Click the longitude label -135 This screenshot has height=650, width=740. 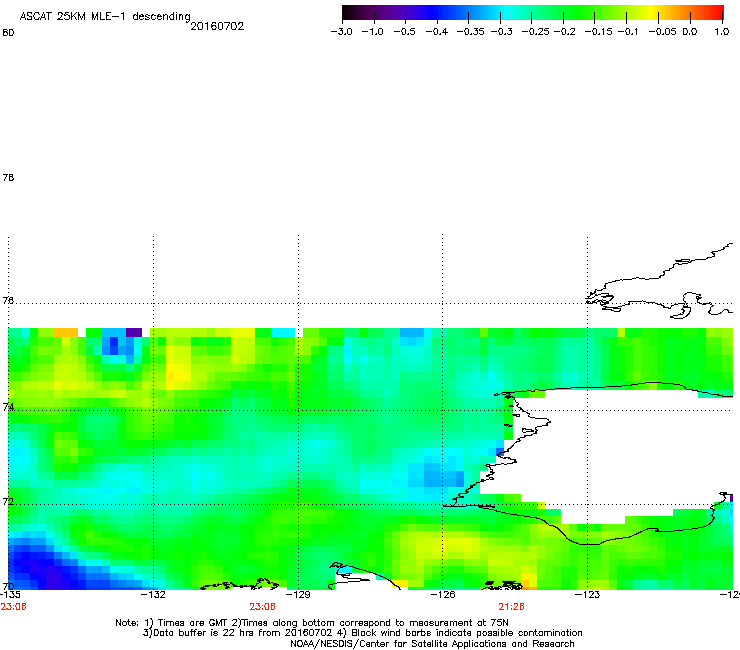click(10, 594)
